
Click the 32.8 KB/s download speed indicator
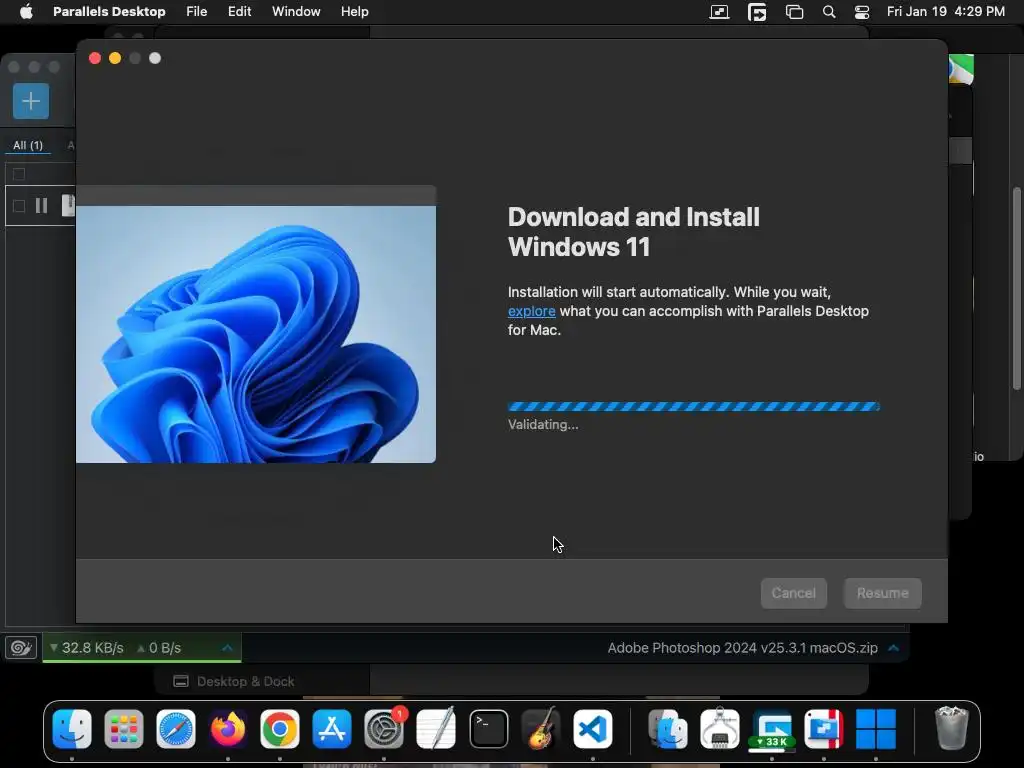coord(86,648)
